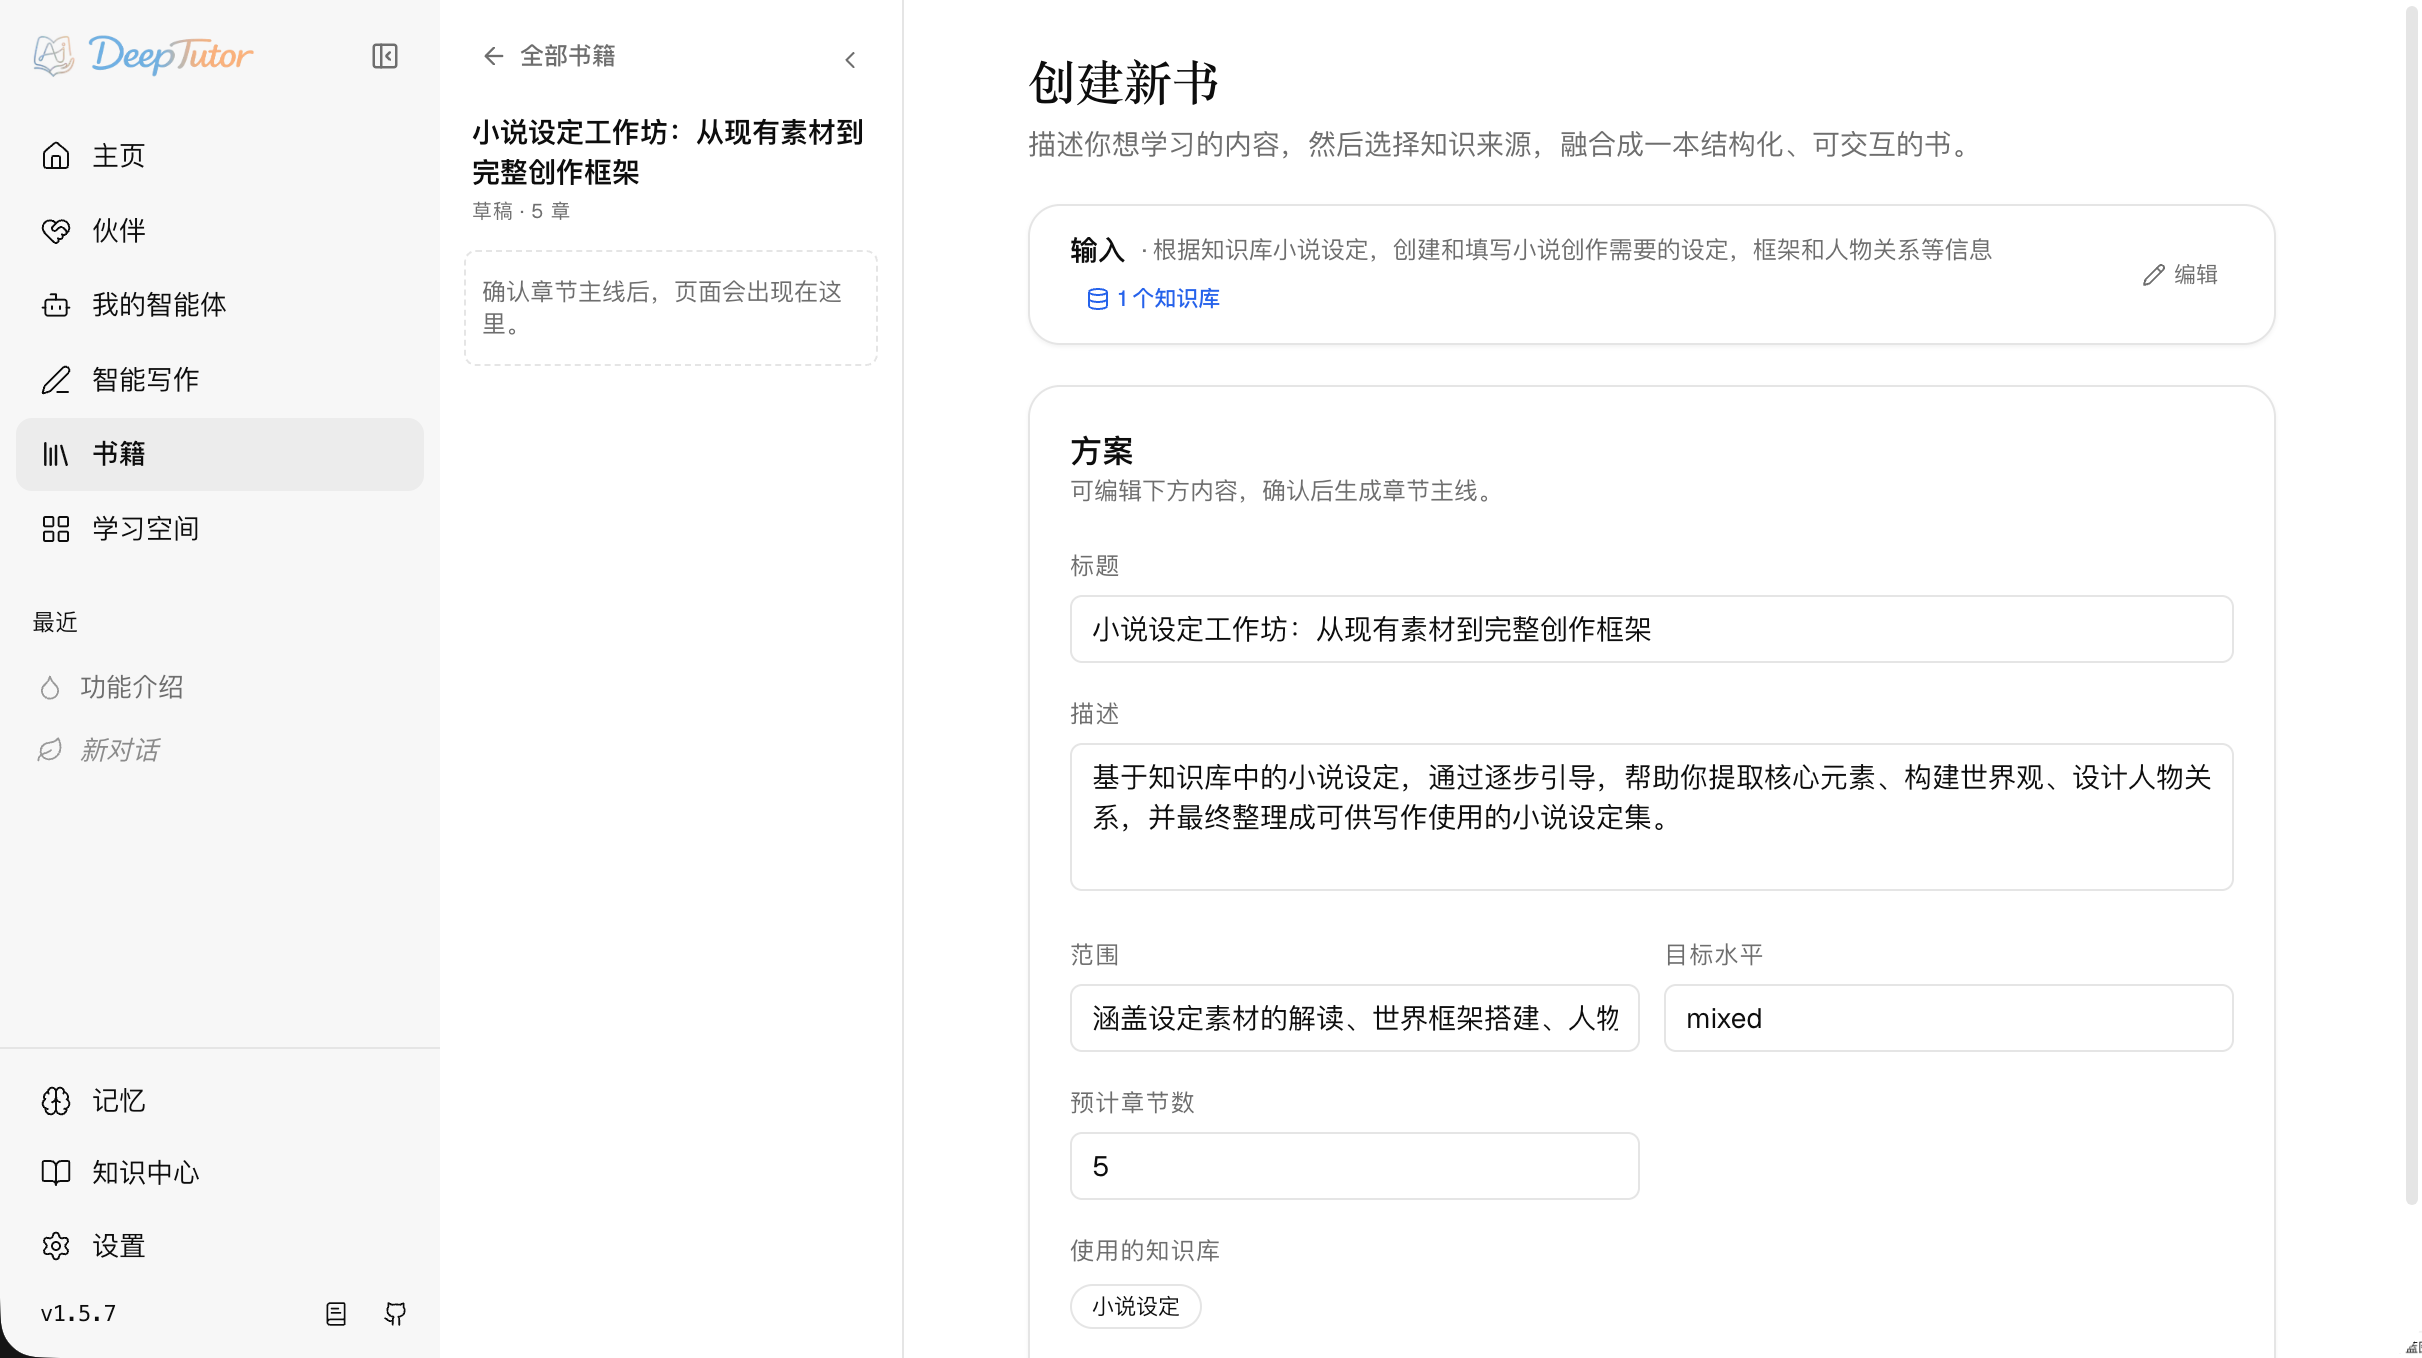Click the 标题 title input field
Viewport: 2422px width, 1358px height.
[x=1651, y=629]
